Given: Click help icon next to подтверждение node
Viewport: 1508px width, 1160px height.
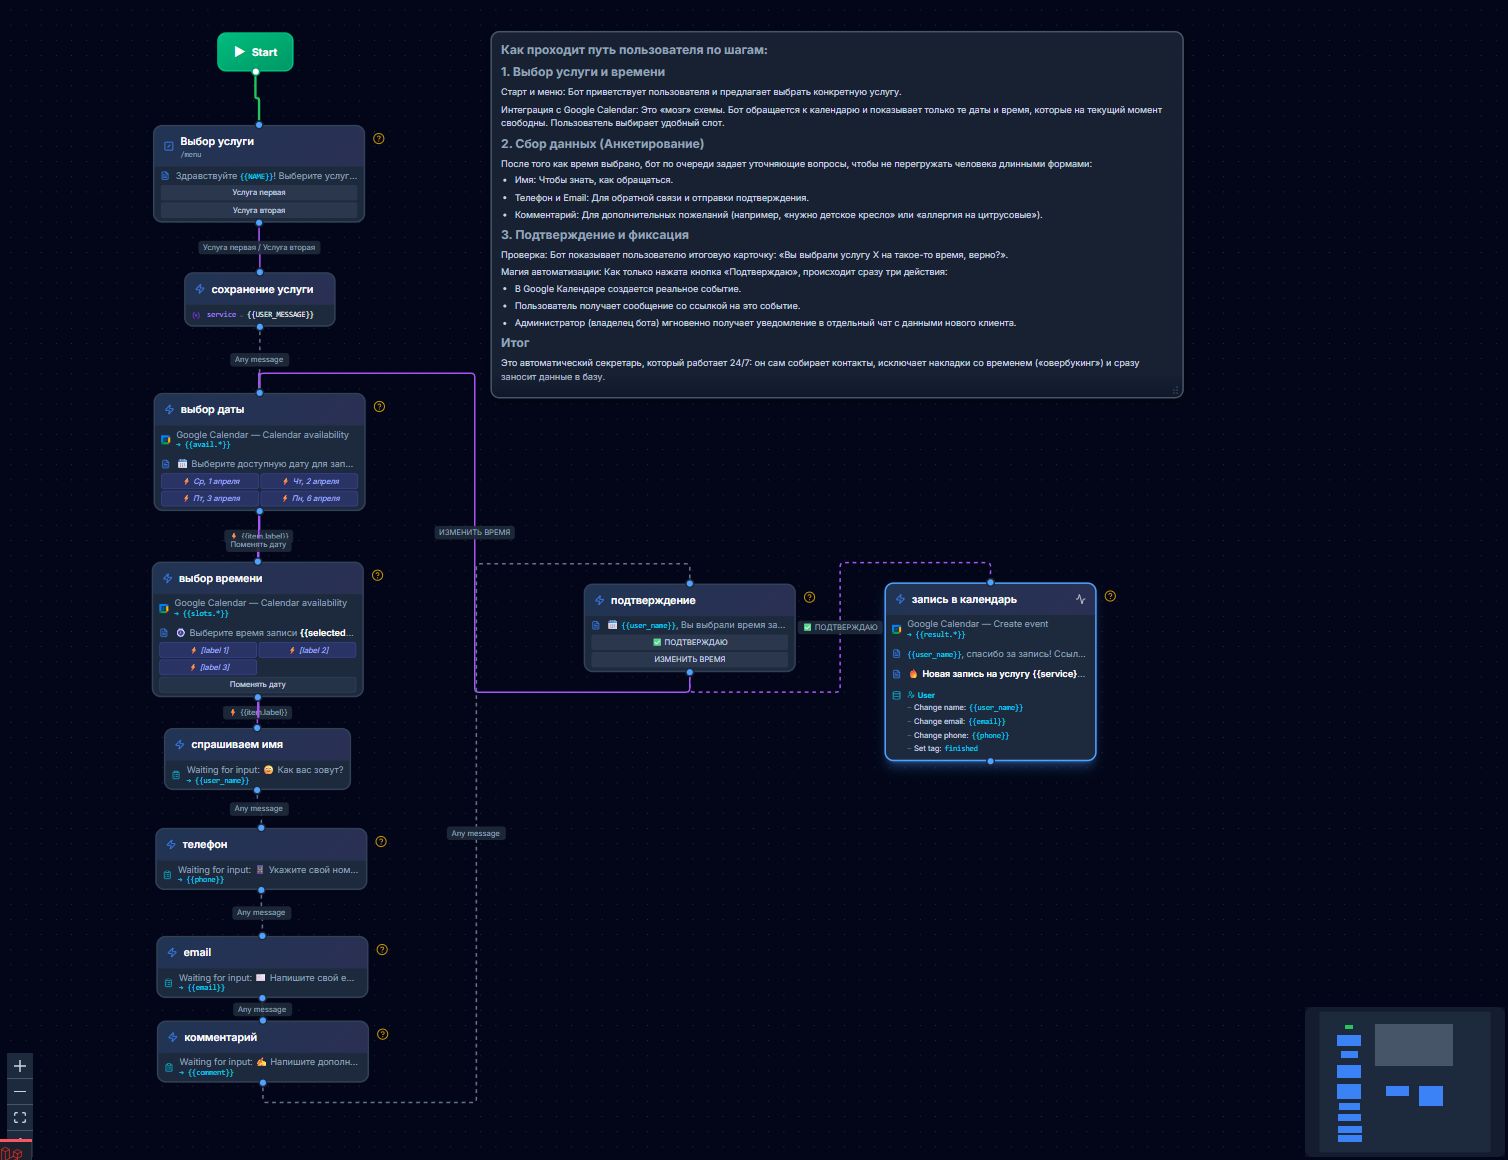Looking at the screenshot, I should [810, 598].
